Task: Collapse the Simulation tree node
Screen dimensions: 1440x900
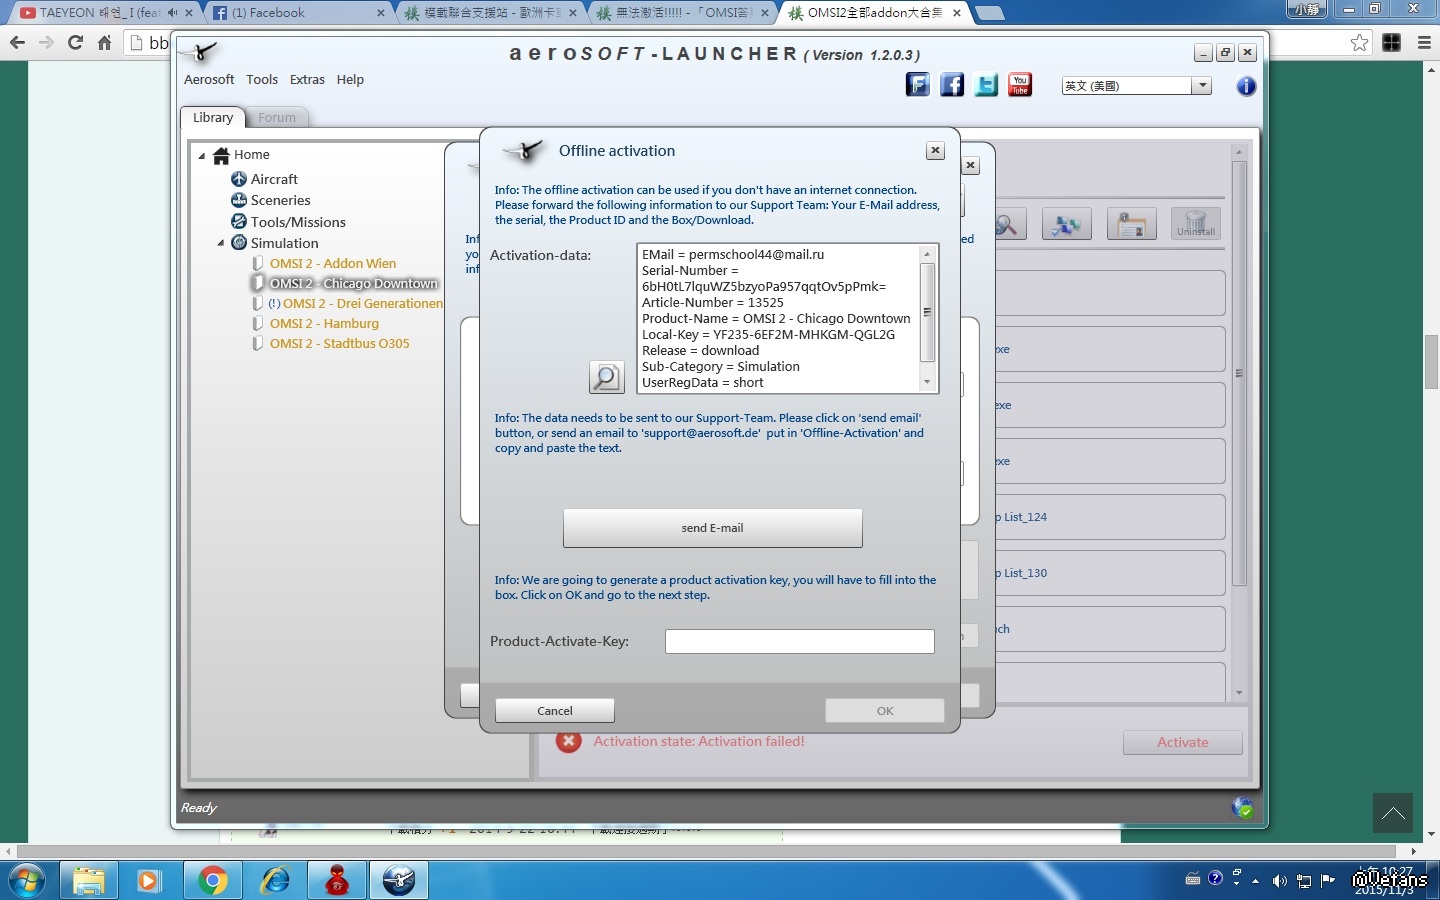Action: click(221, 243)
